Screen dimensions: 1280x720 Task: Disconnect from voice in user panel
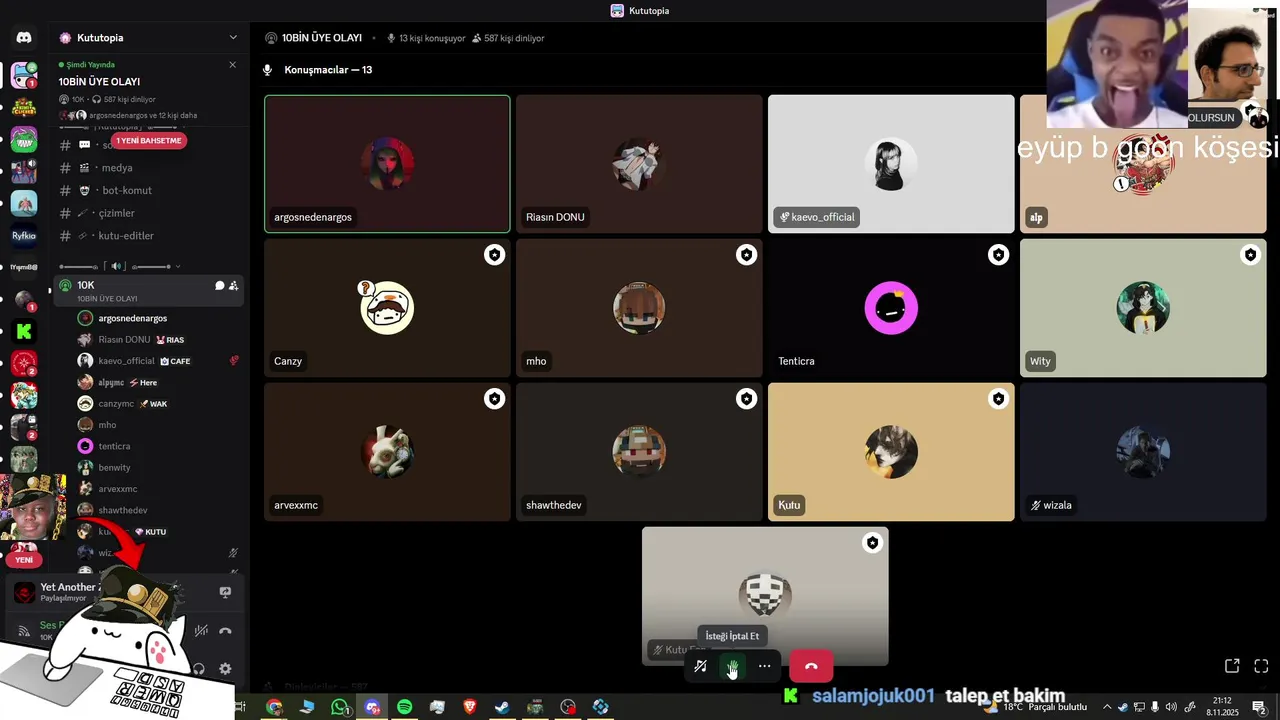pyautogui.click(x=226, y=631)
